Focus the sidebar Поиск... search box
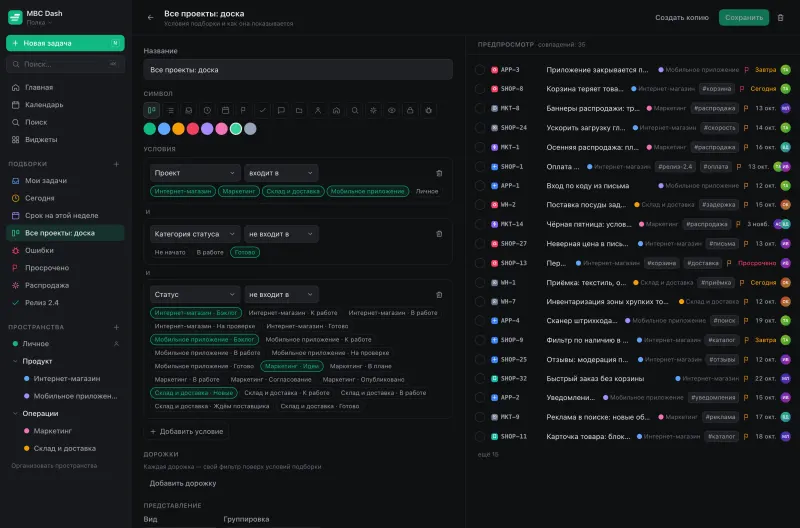The width and height of the screenshot is (800, 528). tap(65, 64)
